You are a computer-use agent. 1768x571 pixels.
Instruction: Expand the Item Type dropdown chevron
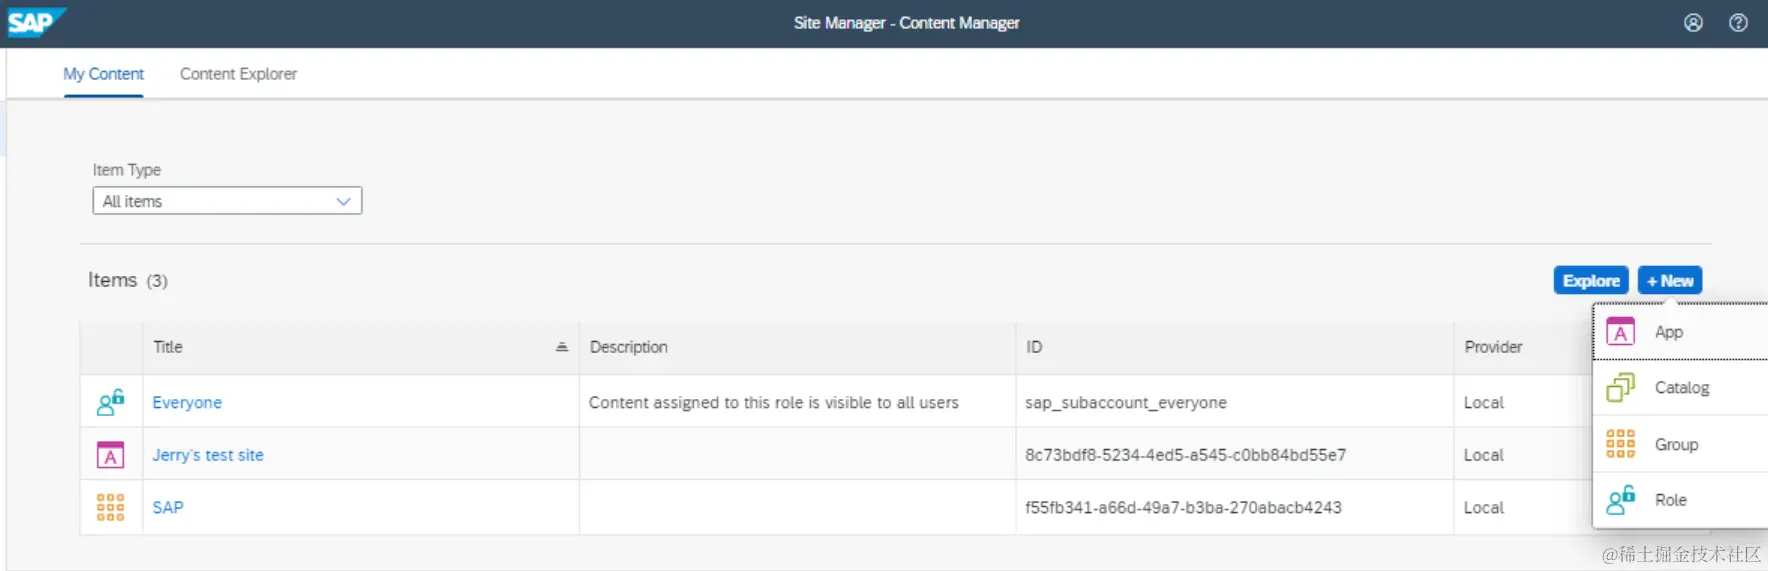(x=344, y=201)
